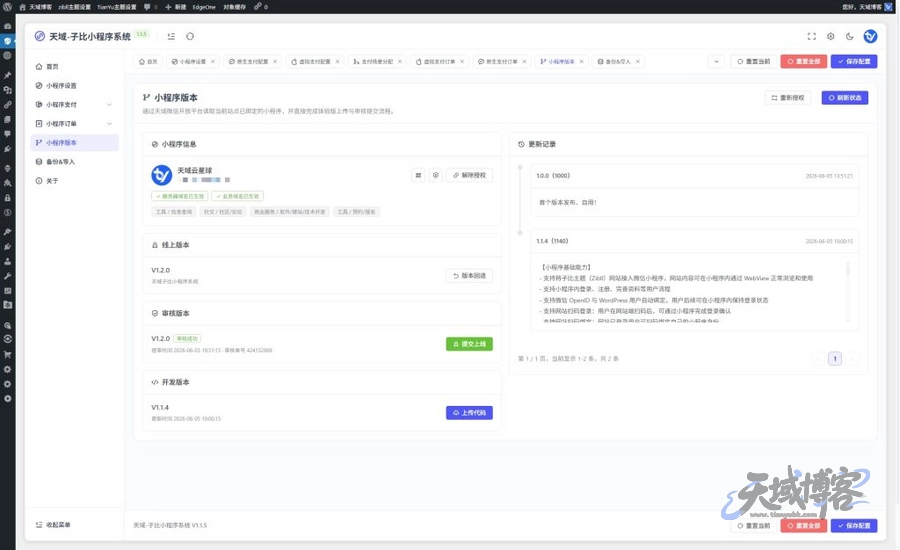
Task: Click 重置全部 in the bottom footer
Action: click(x=804, y=525)
